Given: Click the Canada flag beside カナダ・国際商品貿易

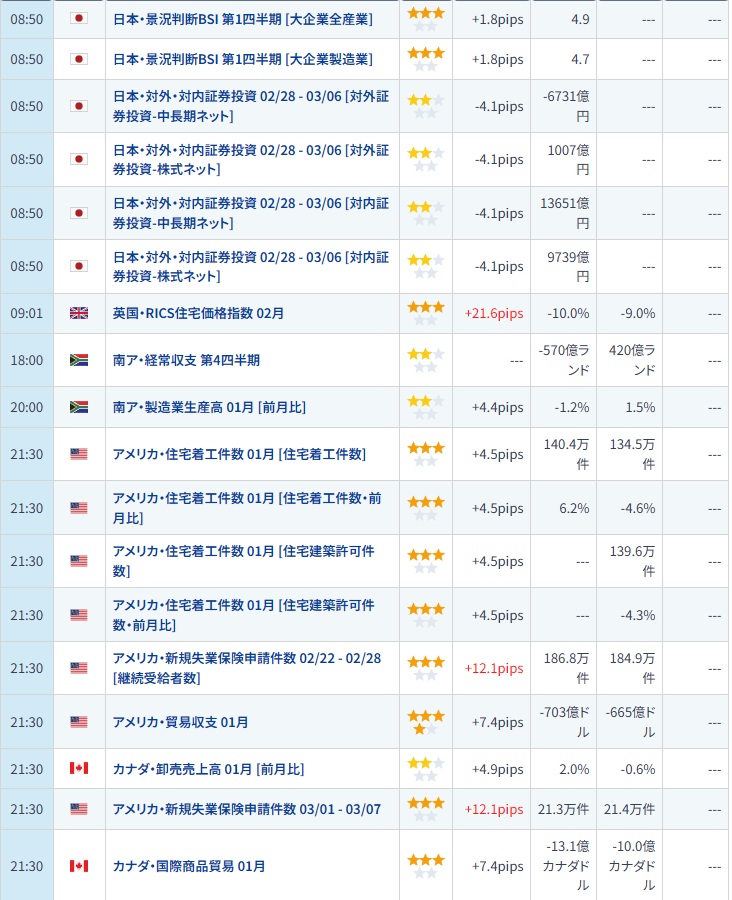Looking at the screenshot, I should point(79,865).
